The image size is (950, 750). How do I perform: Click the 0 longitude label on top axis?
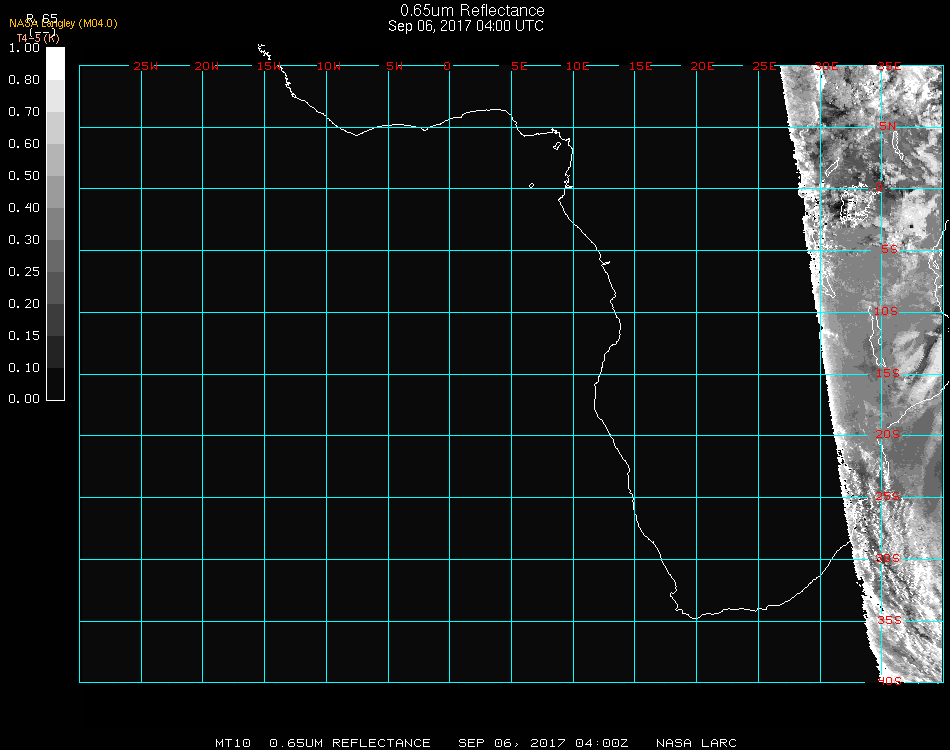(x=447, y=66)
